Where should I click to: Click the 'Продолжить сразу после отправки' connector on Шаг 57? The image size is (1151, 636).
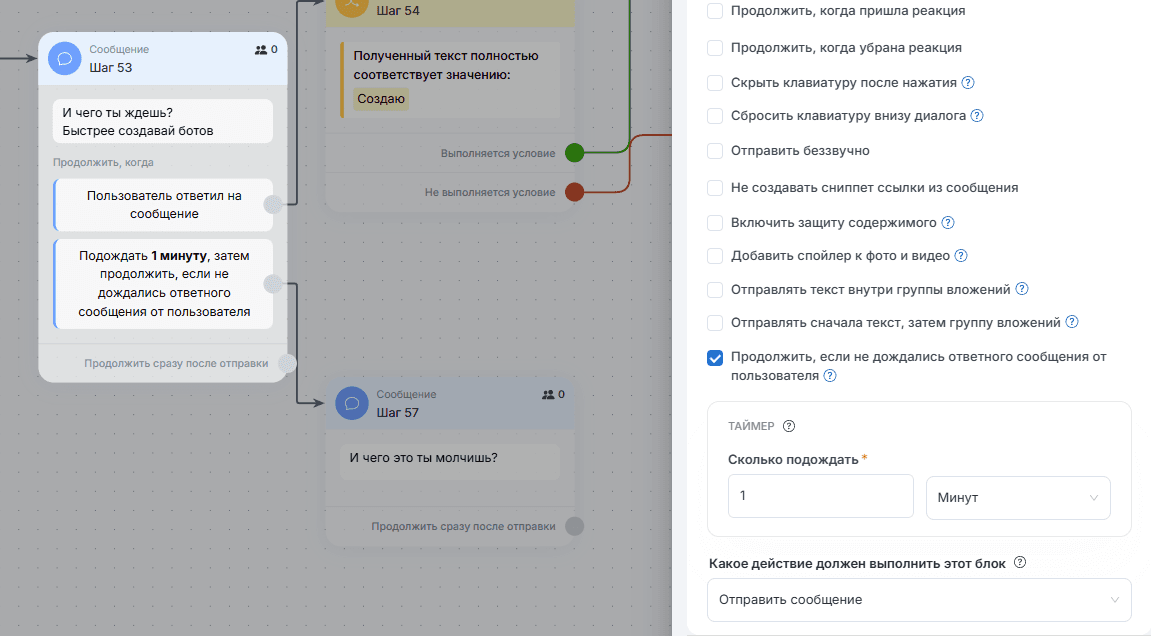pos(575,526)
